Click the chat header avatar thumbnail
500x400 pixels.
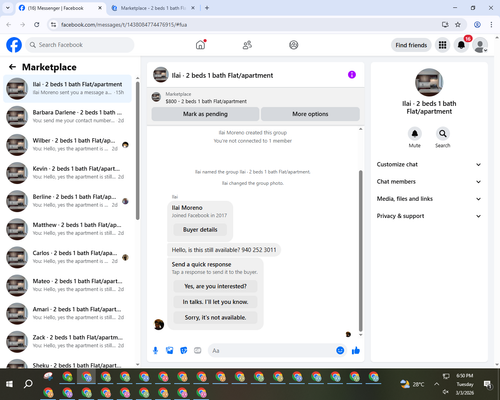(x=161, y=75)
